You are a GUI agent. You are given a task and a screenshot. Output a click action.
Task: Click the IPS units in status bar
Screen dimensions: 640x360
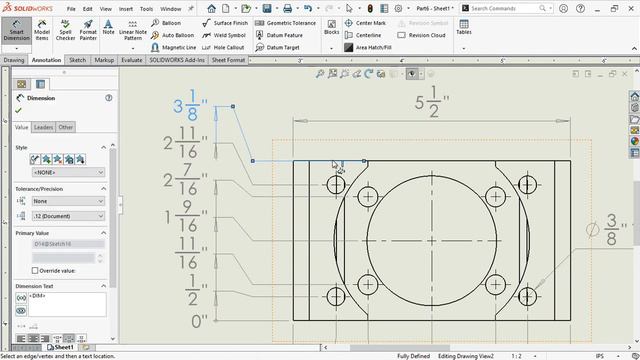click(599, 356)
